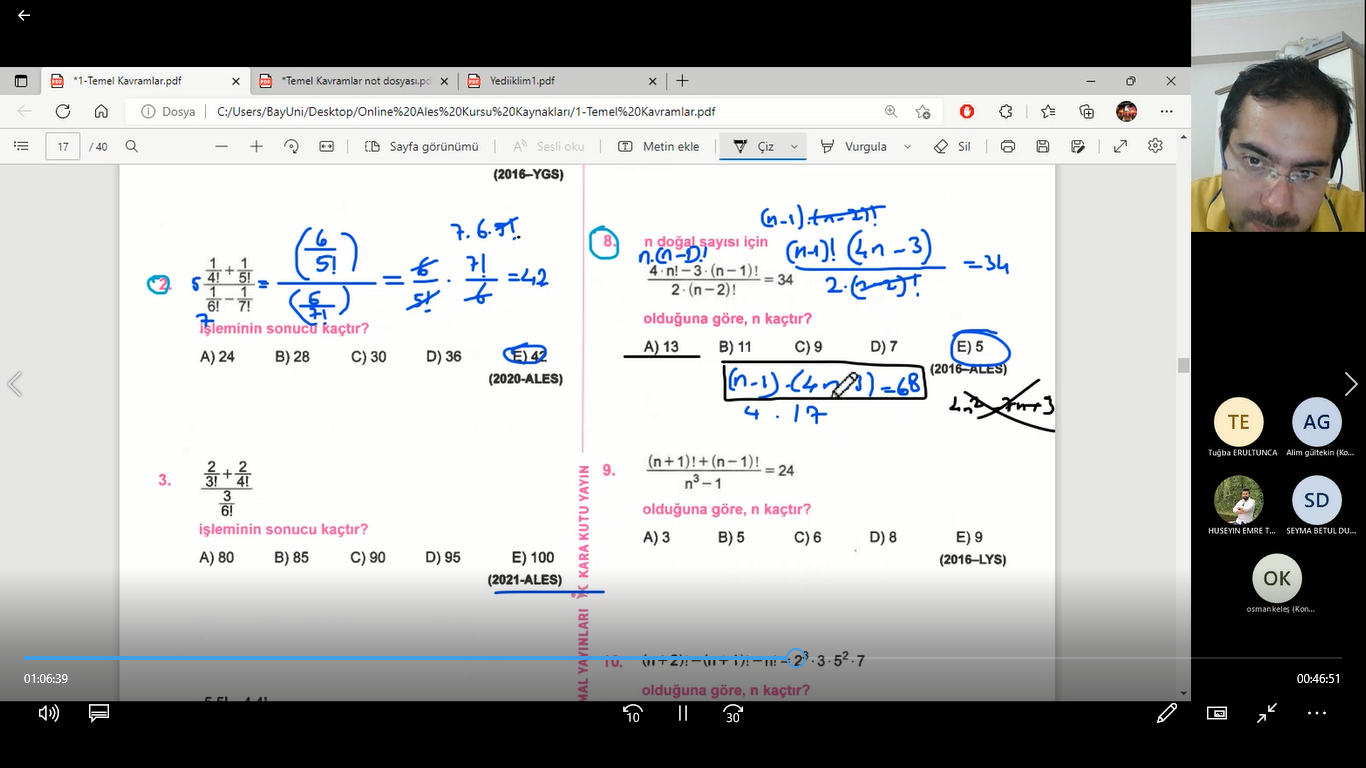Image resolution: width=1366 pixels, height=768 pixels.
Task: Click the Save as icon in PDF toolbar
Action: click(1078, 146)
